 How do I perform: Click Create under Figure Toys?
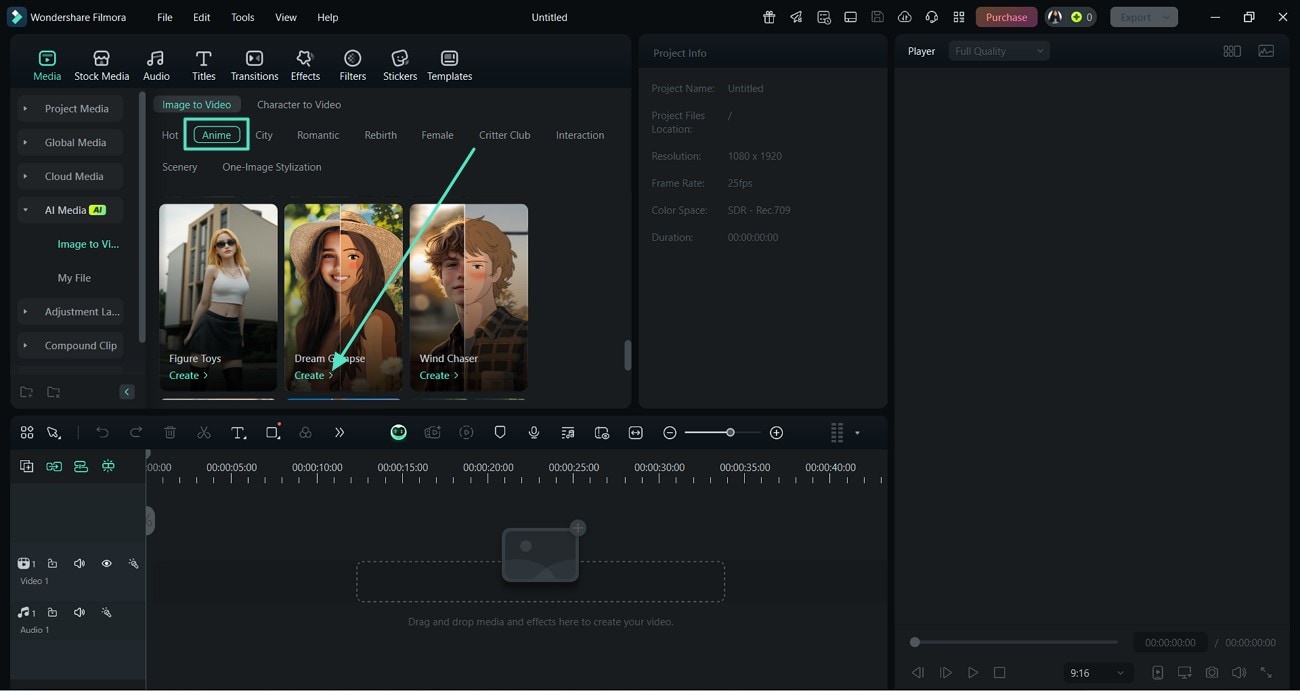point(188,375)
